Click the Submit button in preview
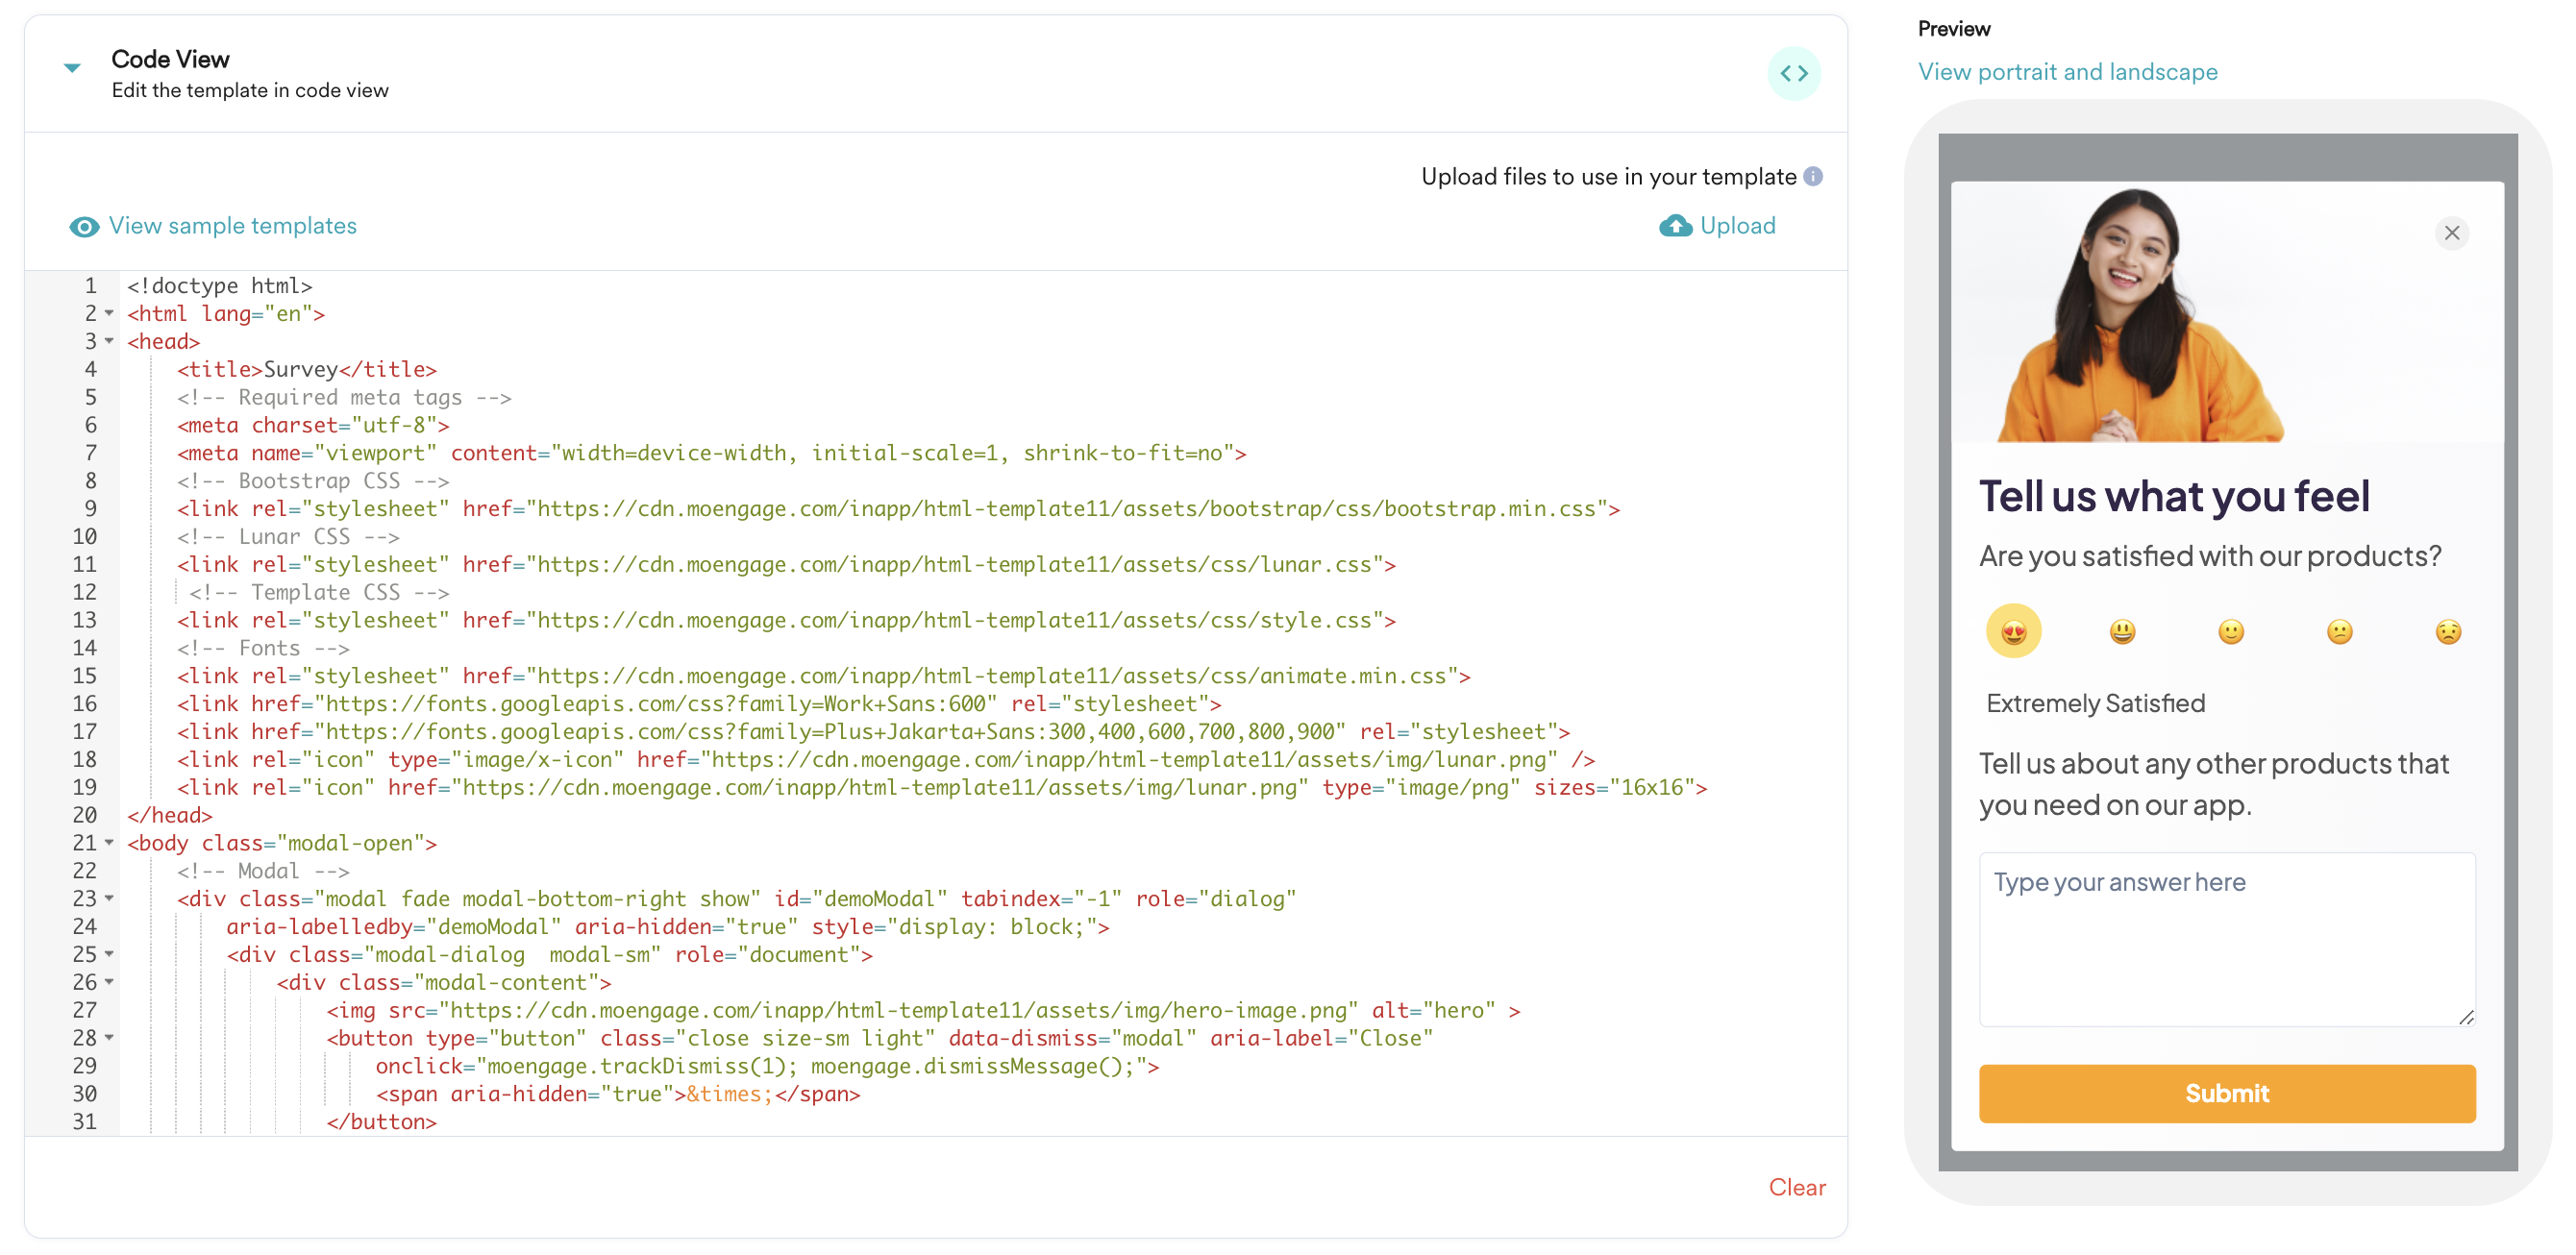Screen dimensions: 2576x1255 2227,1093
